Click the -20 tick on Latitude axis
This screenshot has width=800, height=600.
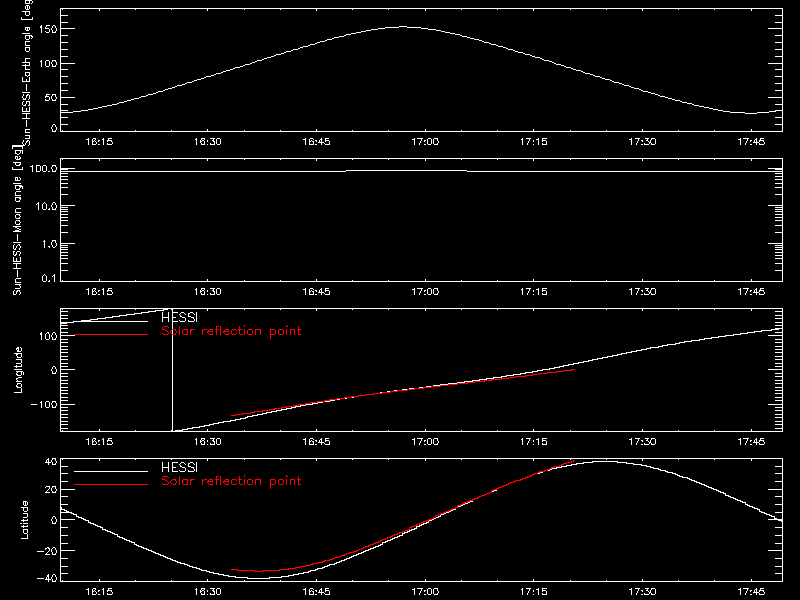click(x=47, y=551)
